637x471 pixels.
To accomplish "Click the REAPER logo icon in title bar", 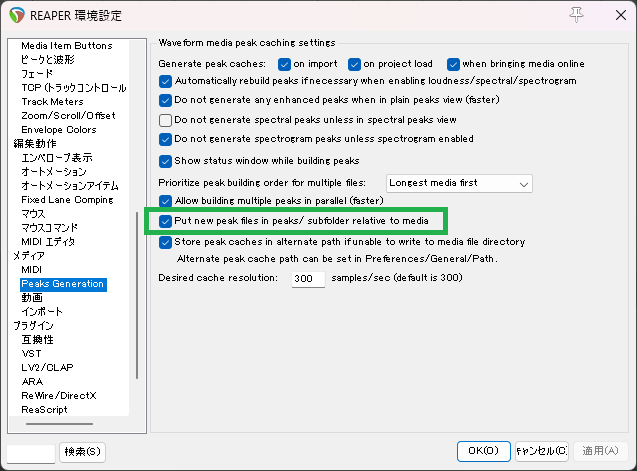I will click(x=17, y=15).
